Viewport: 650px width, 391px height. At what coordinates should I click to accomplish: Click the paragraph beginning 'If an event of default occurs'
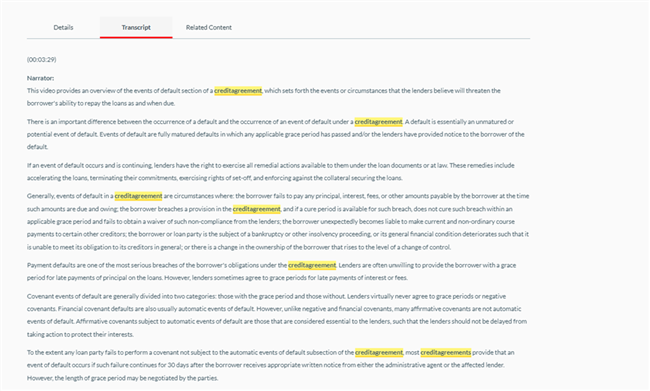coord(271,172)
